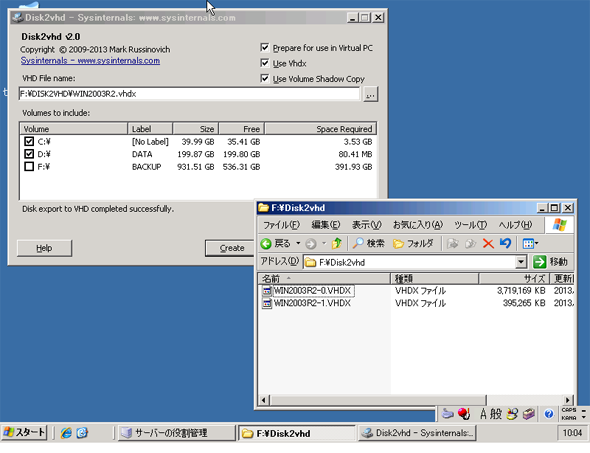
Task: Click the IME input mode 'A' icon
Action: click(484, 414)
